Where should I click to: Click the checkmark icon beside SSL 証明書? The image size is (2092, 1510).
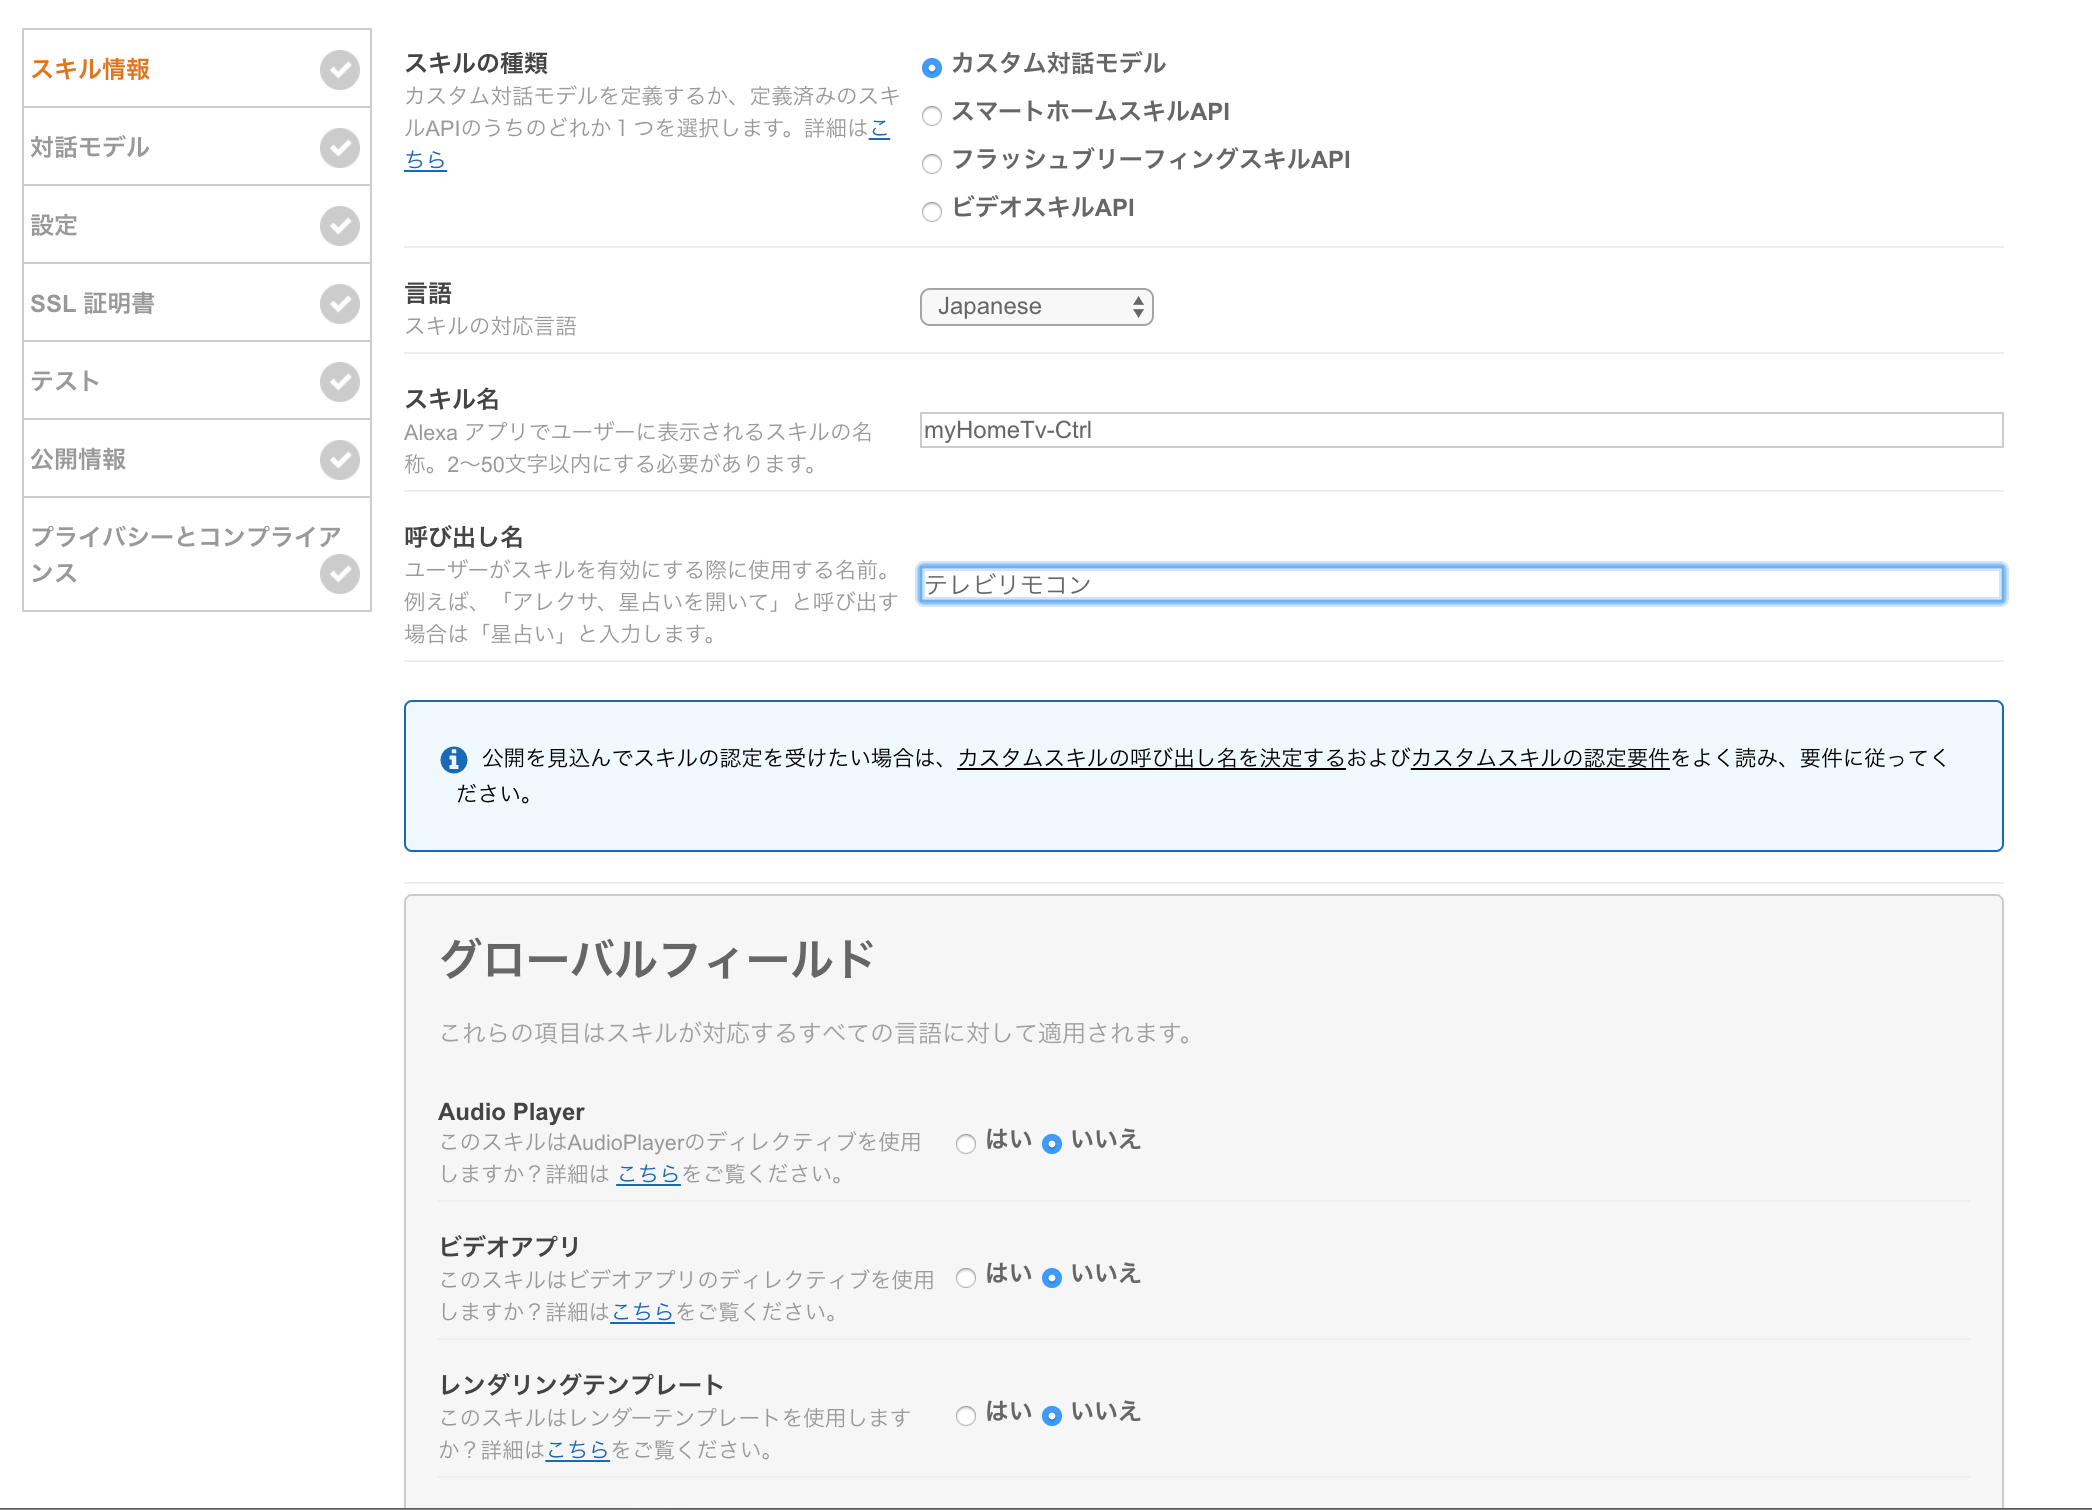340,304
